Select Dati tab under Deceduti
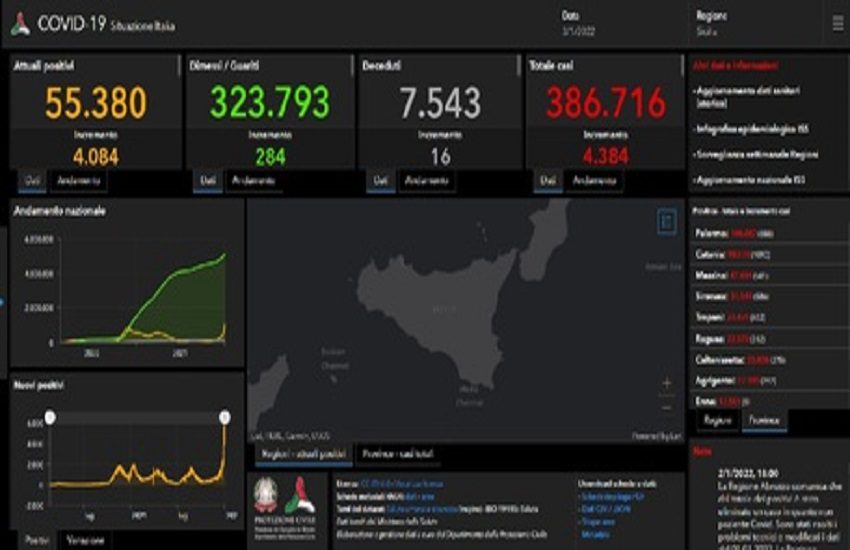This screenshot has width=850, height=550. [380, 180]
